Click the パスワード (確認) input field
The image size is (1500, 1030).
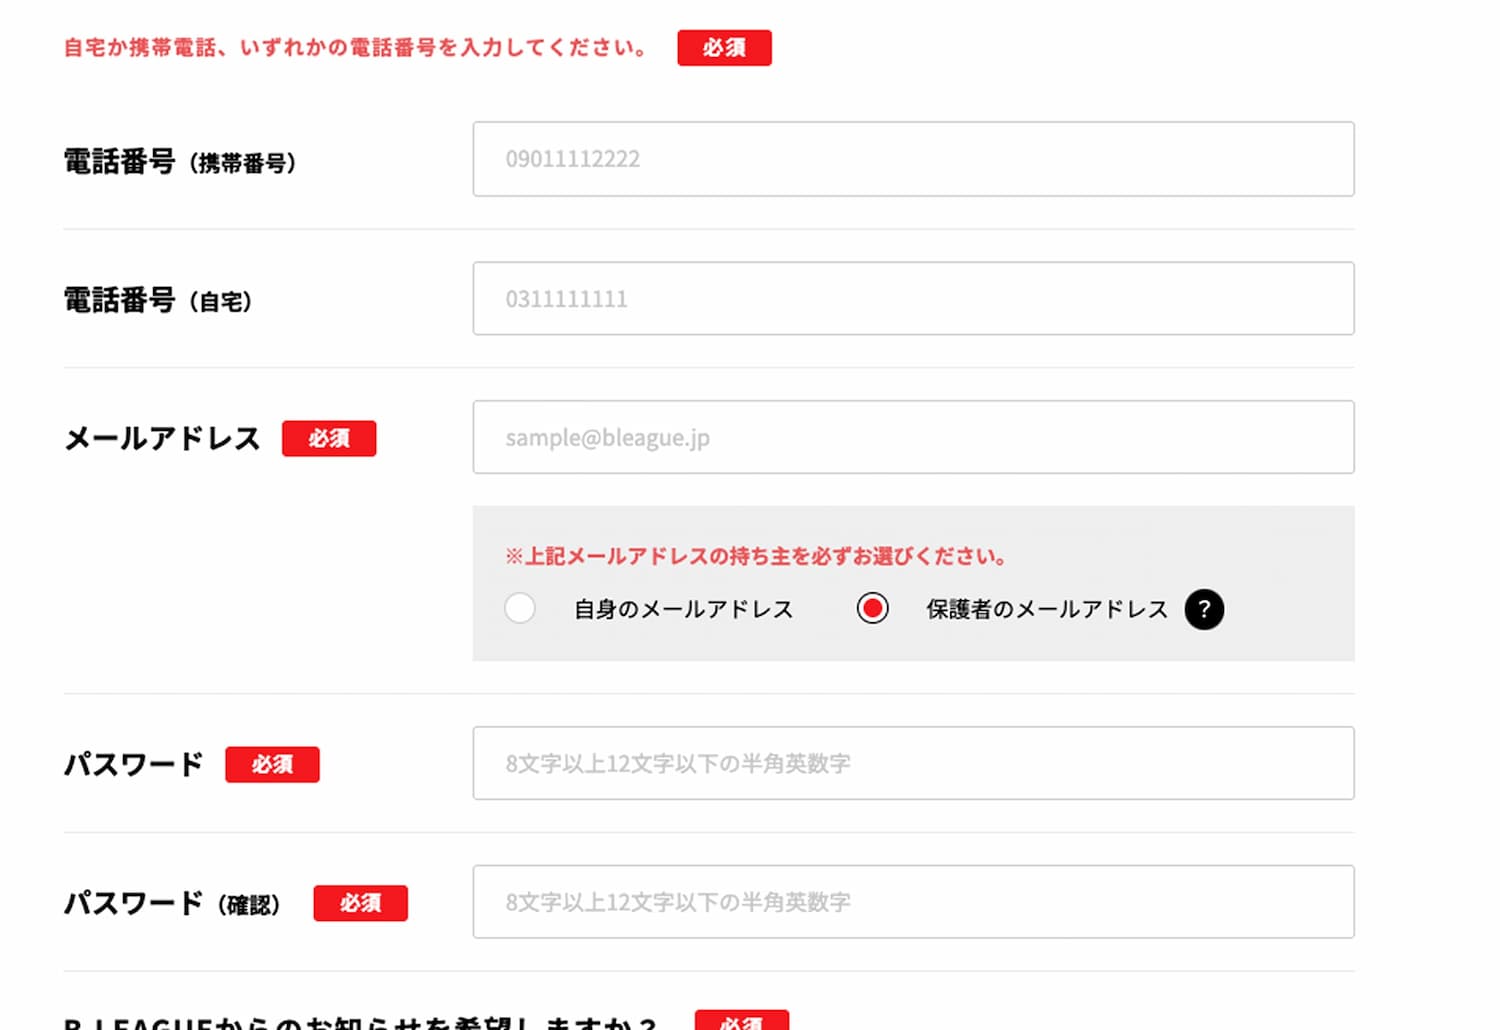coord(913,902)
